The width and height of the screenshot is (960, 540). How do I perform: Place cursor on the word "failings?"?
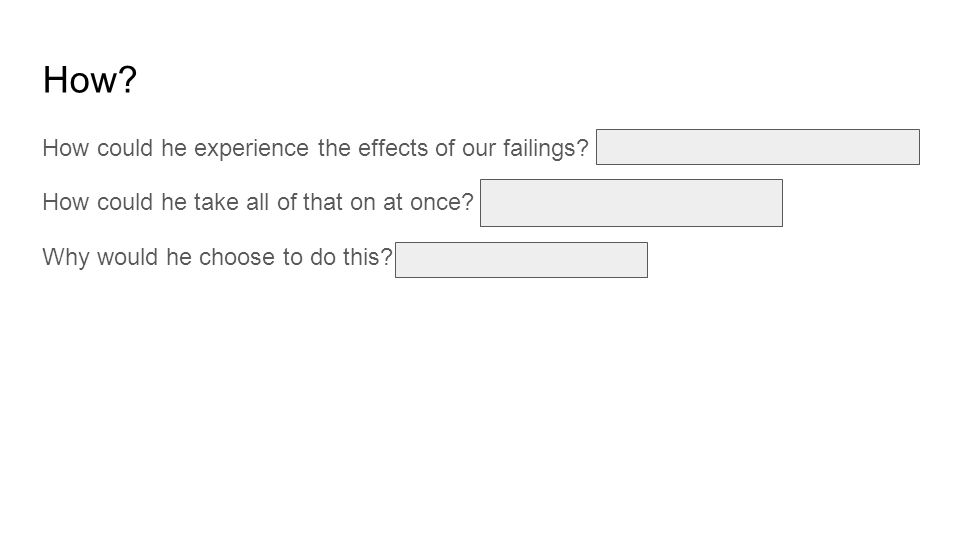[x=546, y=149]
